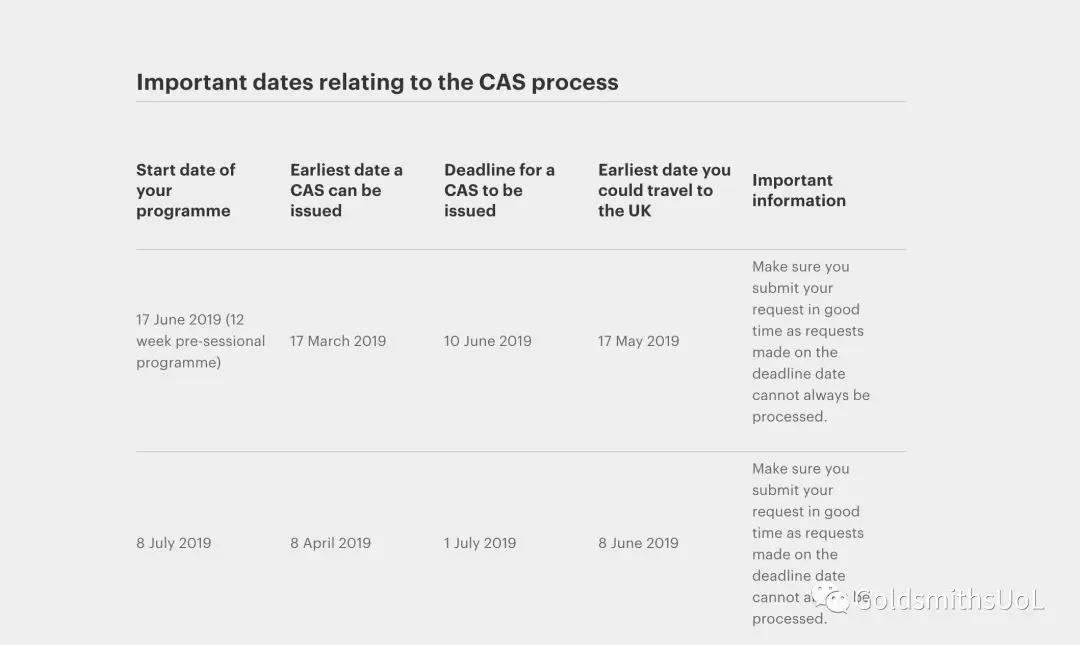The width and height of the screenshot is (1080, 645).
Task: Select the 'Earliest date a CAS can be issued' header
Action: 346,190
